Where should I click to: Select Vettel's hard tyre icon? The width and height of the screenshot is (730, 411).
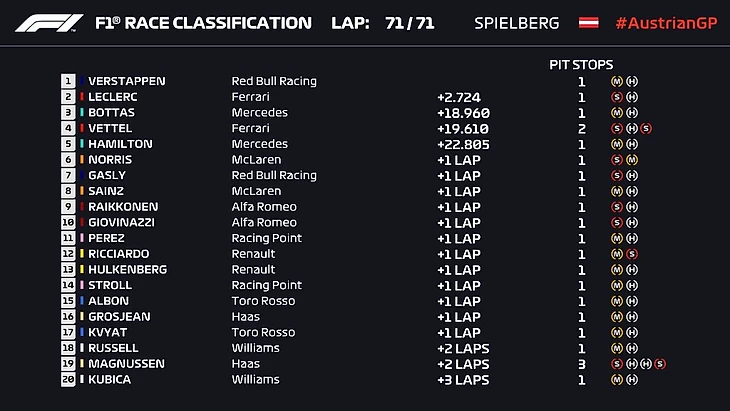coord(632,128)
